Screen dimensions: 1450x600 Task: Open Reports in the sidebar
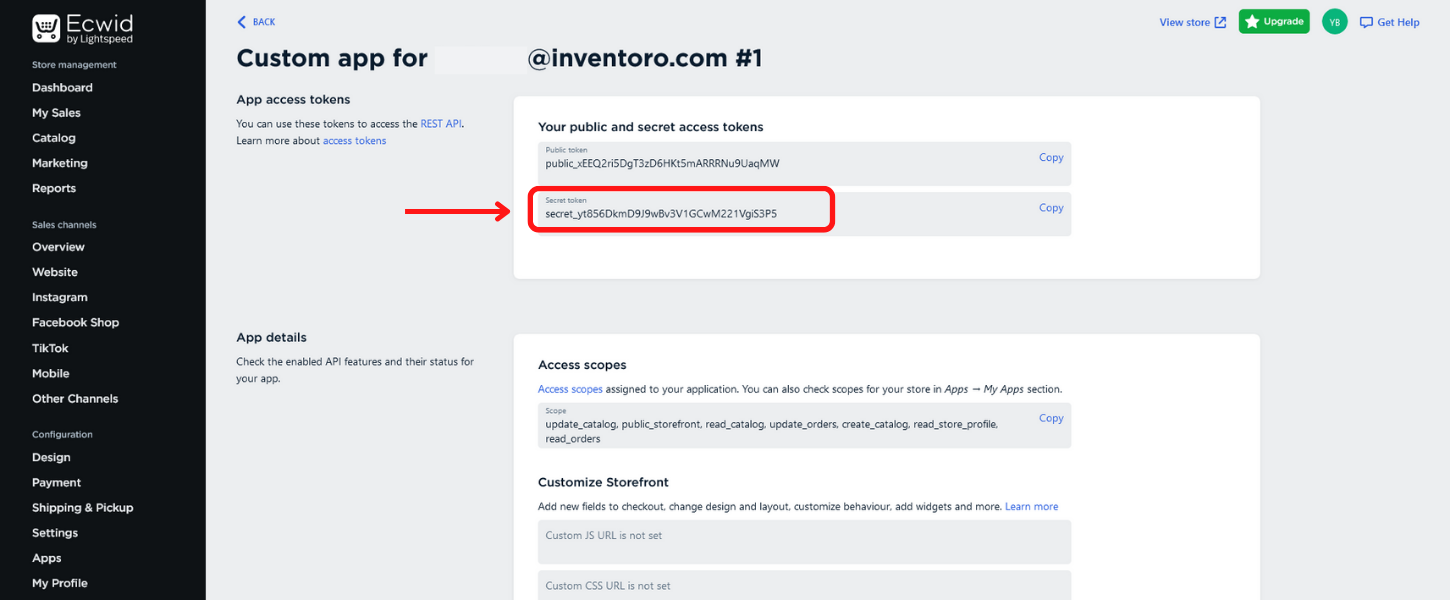pos(54,188)
